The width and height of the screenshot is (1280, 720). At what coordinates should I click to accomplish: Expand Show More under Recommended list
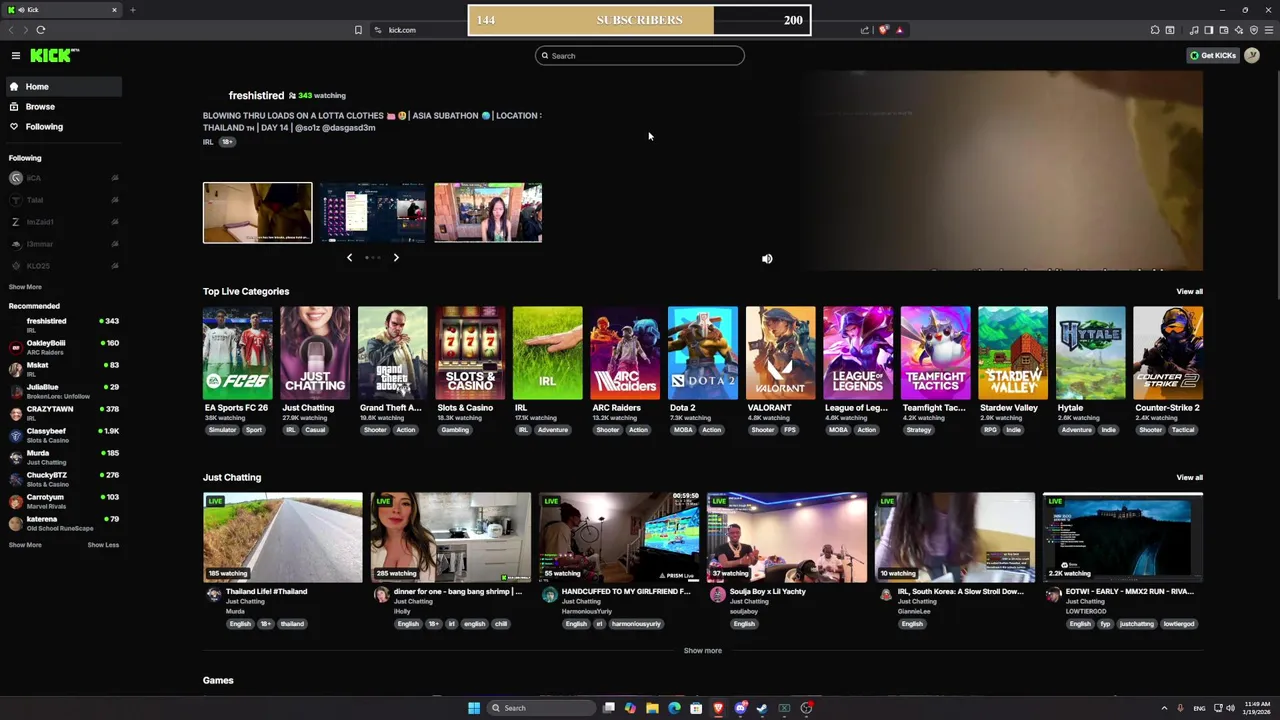[x=25, y=545]
